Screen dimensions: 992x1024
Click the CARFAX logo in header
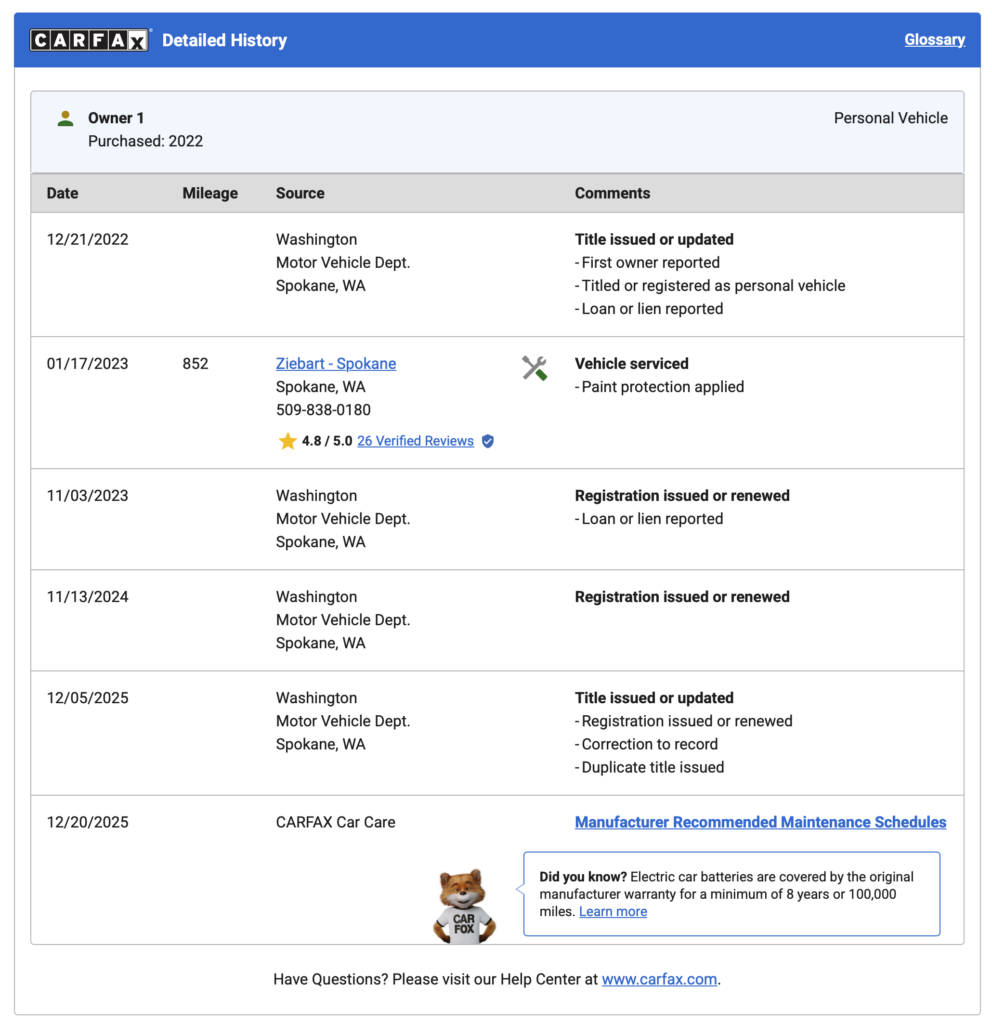[x=89, y=40]
